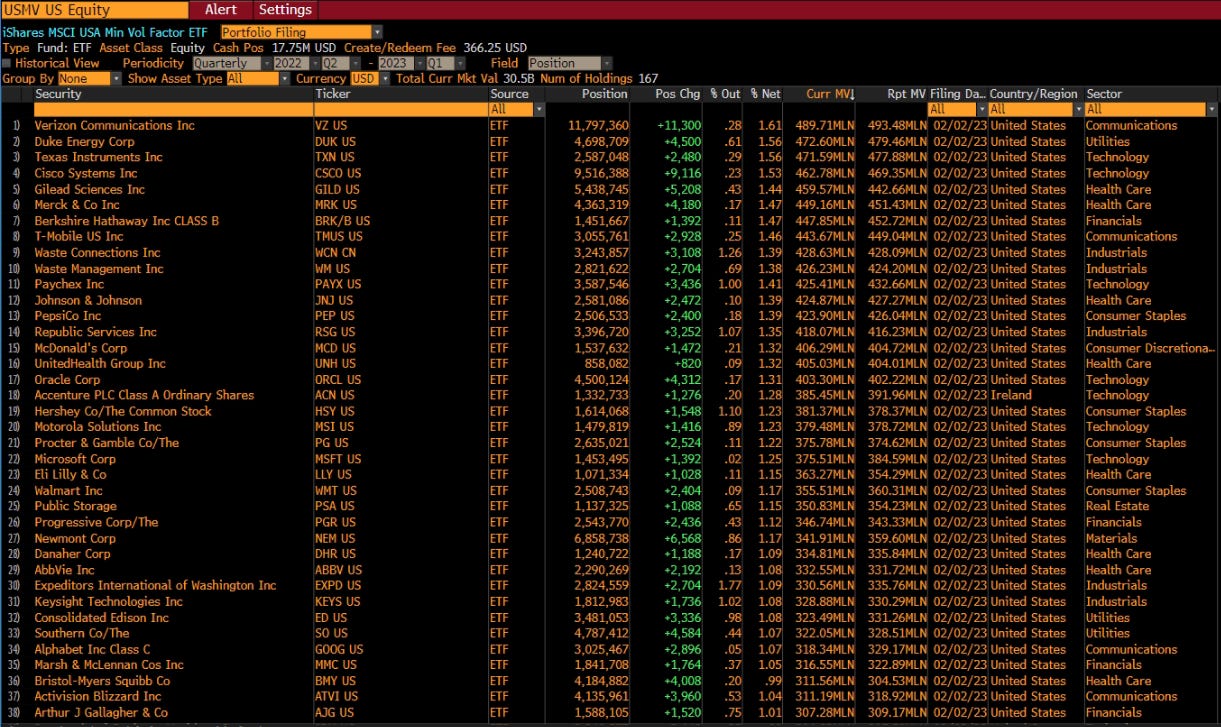The width and height of the screenshot is (1221, 727).
Task: Click Activision Blizzard Inc security
Action: 97,697
